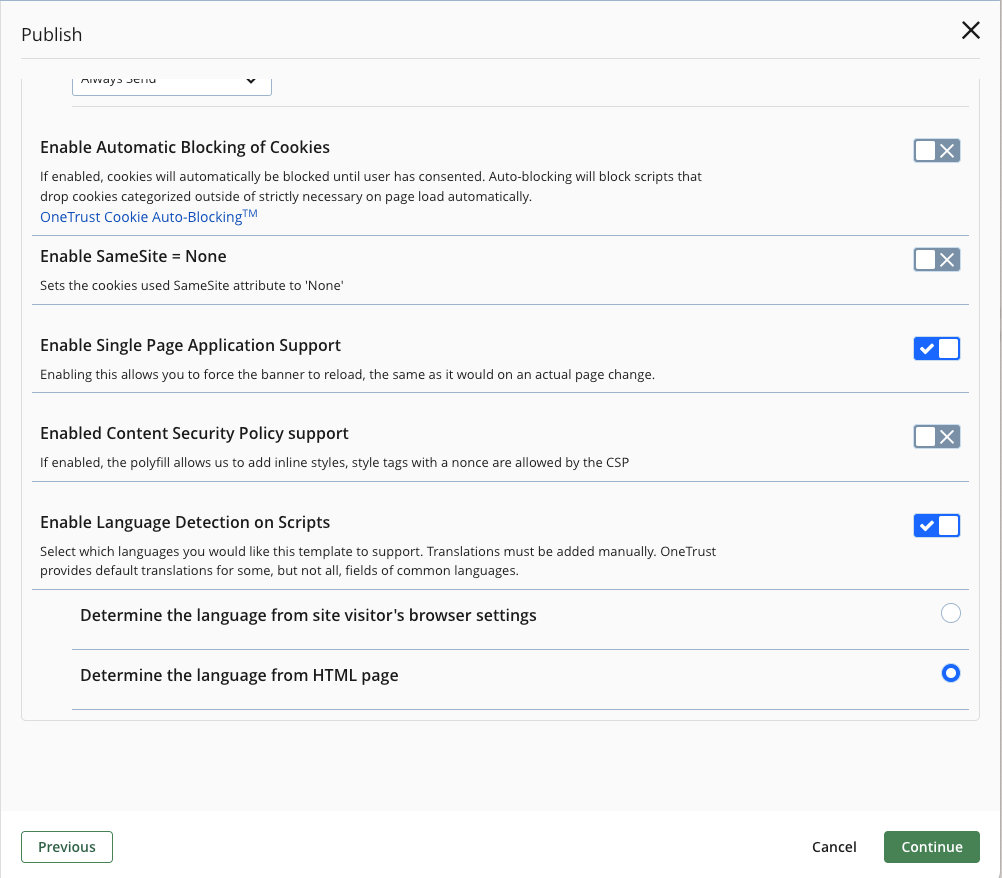Turn on the SameSite = None switch
This screenshot has height=878, width=1002.
pos(936,260)
